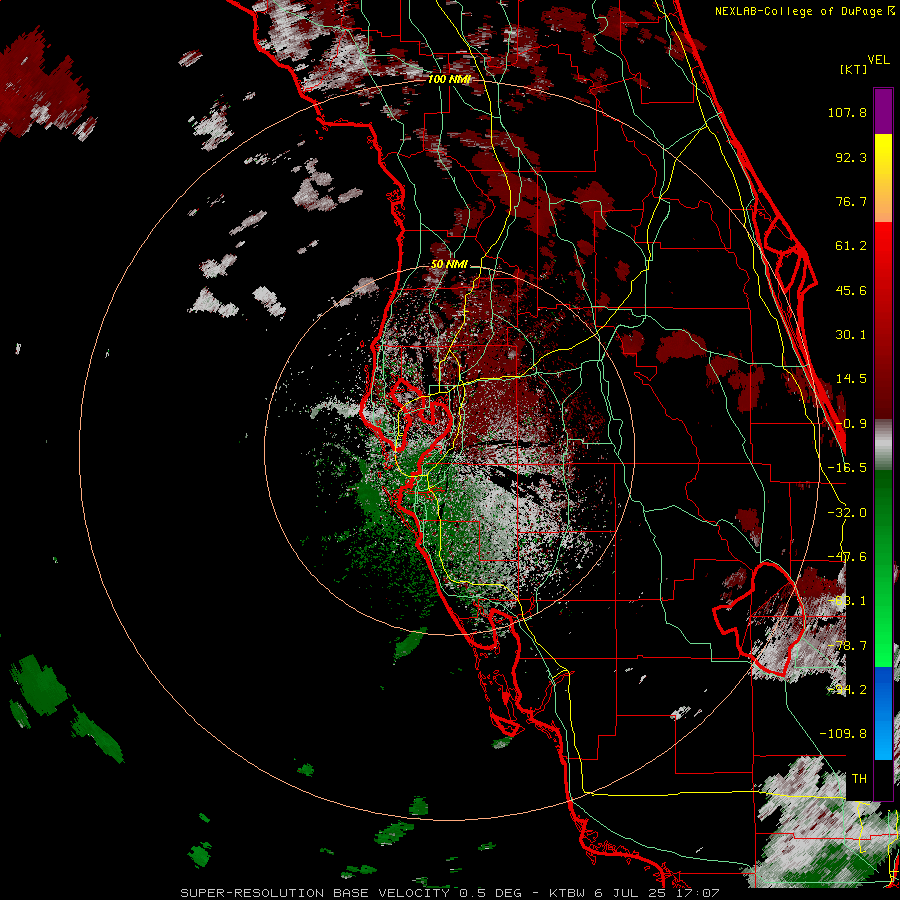Click the KTBW 6 JUL 25 17:07 timestamp
Image resolution: width=900 pixels, height=900 pixels.
point(634,893)
